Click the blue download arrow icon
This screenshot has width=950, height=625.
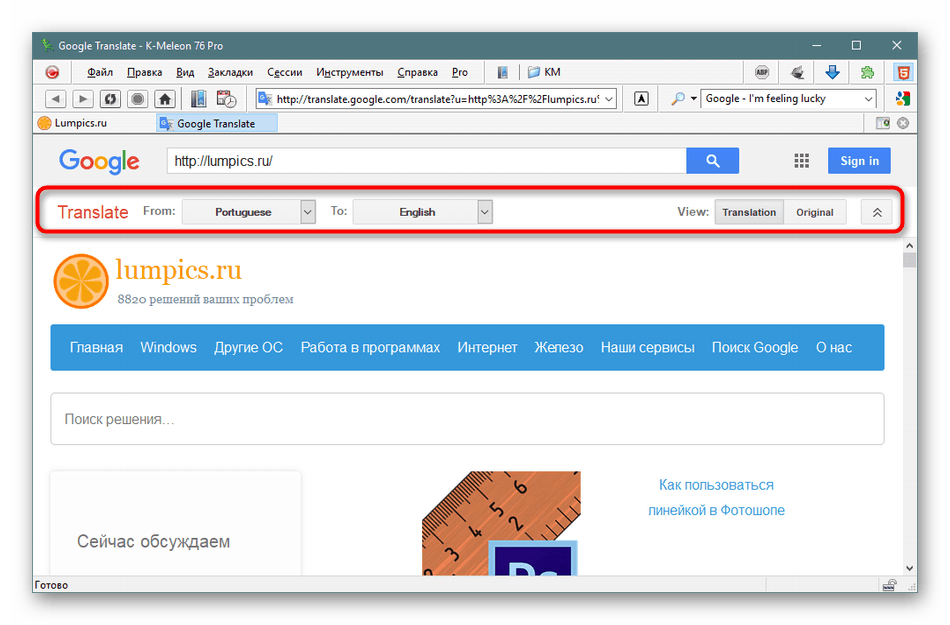coord(832,73)
